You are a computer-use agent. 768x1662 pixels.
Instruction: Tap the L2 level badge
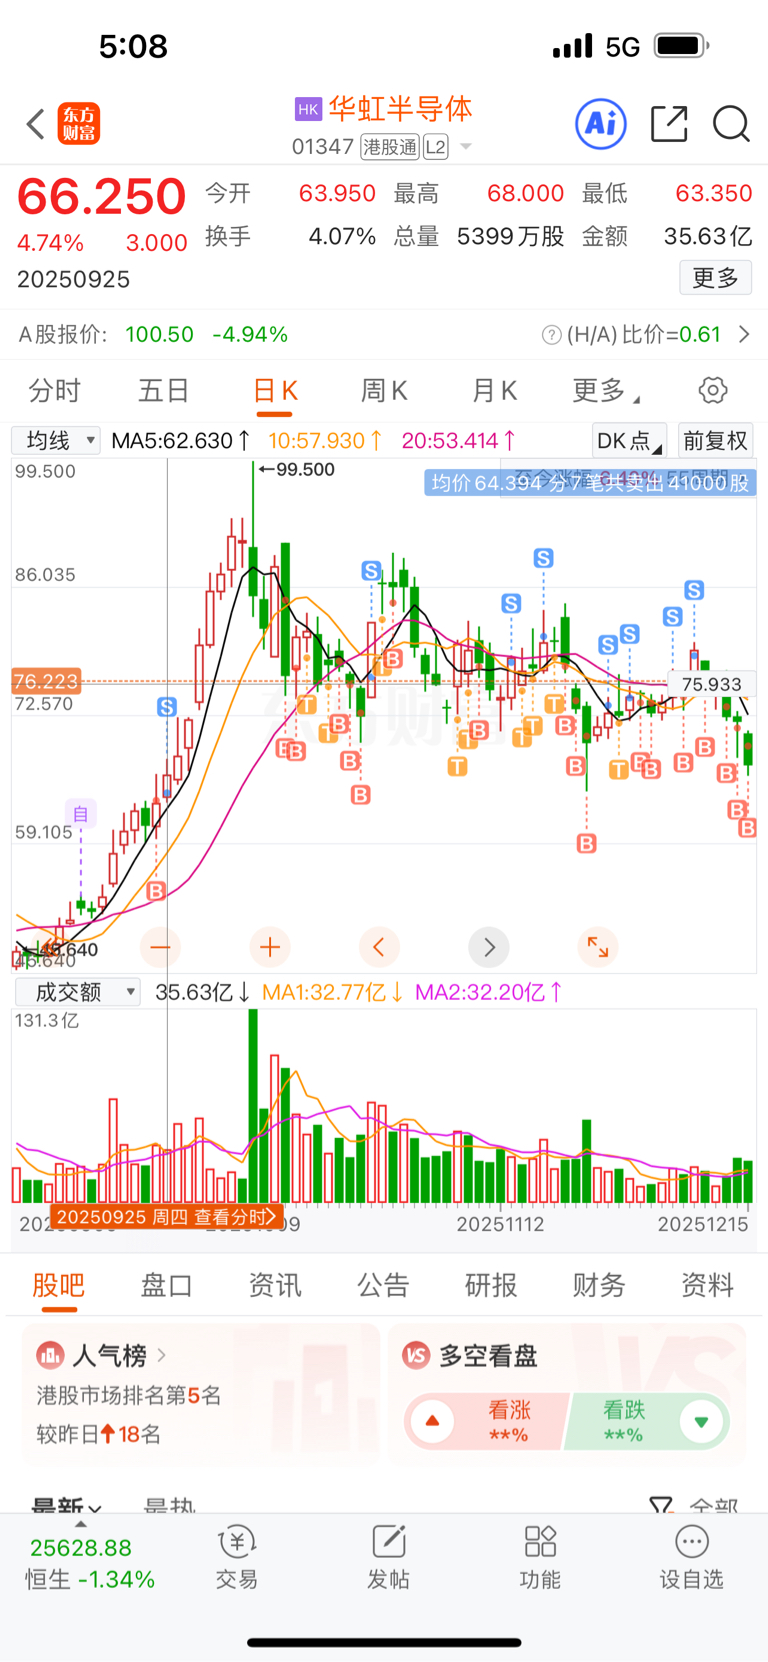(435, 147)
